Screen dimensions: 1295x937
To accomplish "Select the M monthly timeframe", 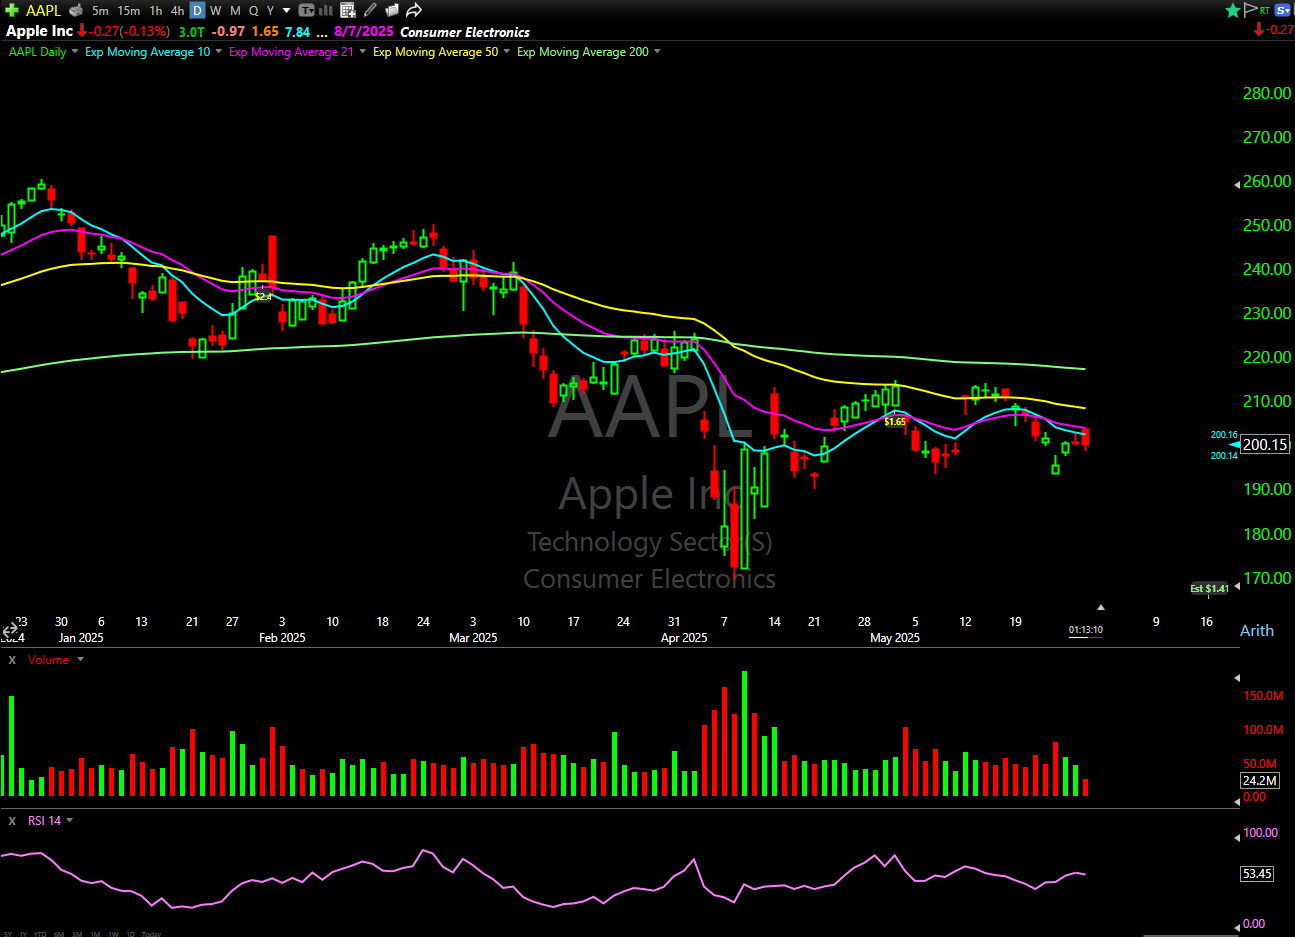I will tap(235, 11).
